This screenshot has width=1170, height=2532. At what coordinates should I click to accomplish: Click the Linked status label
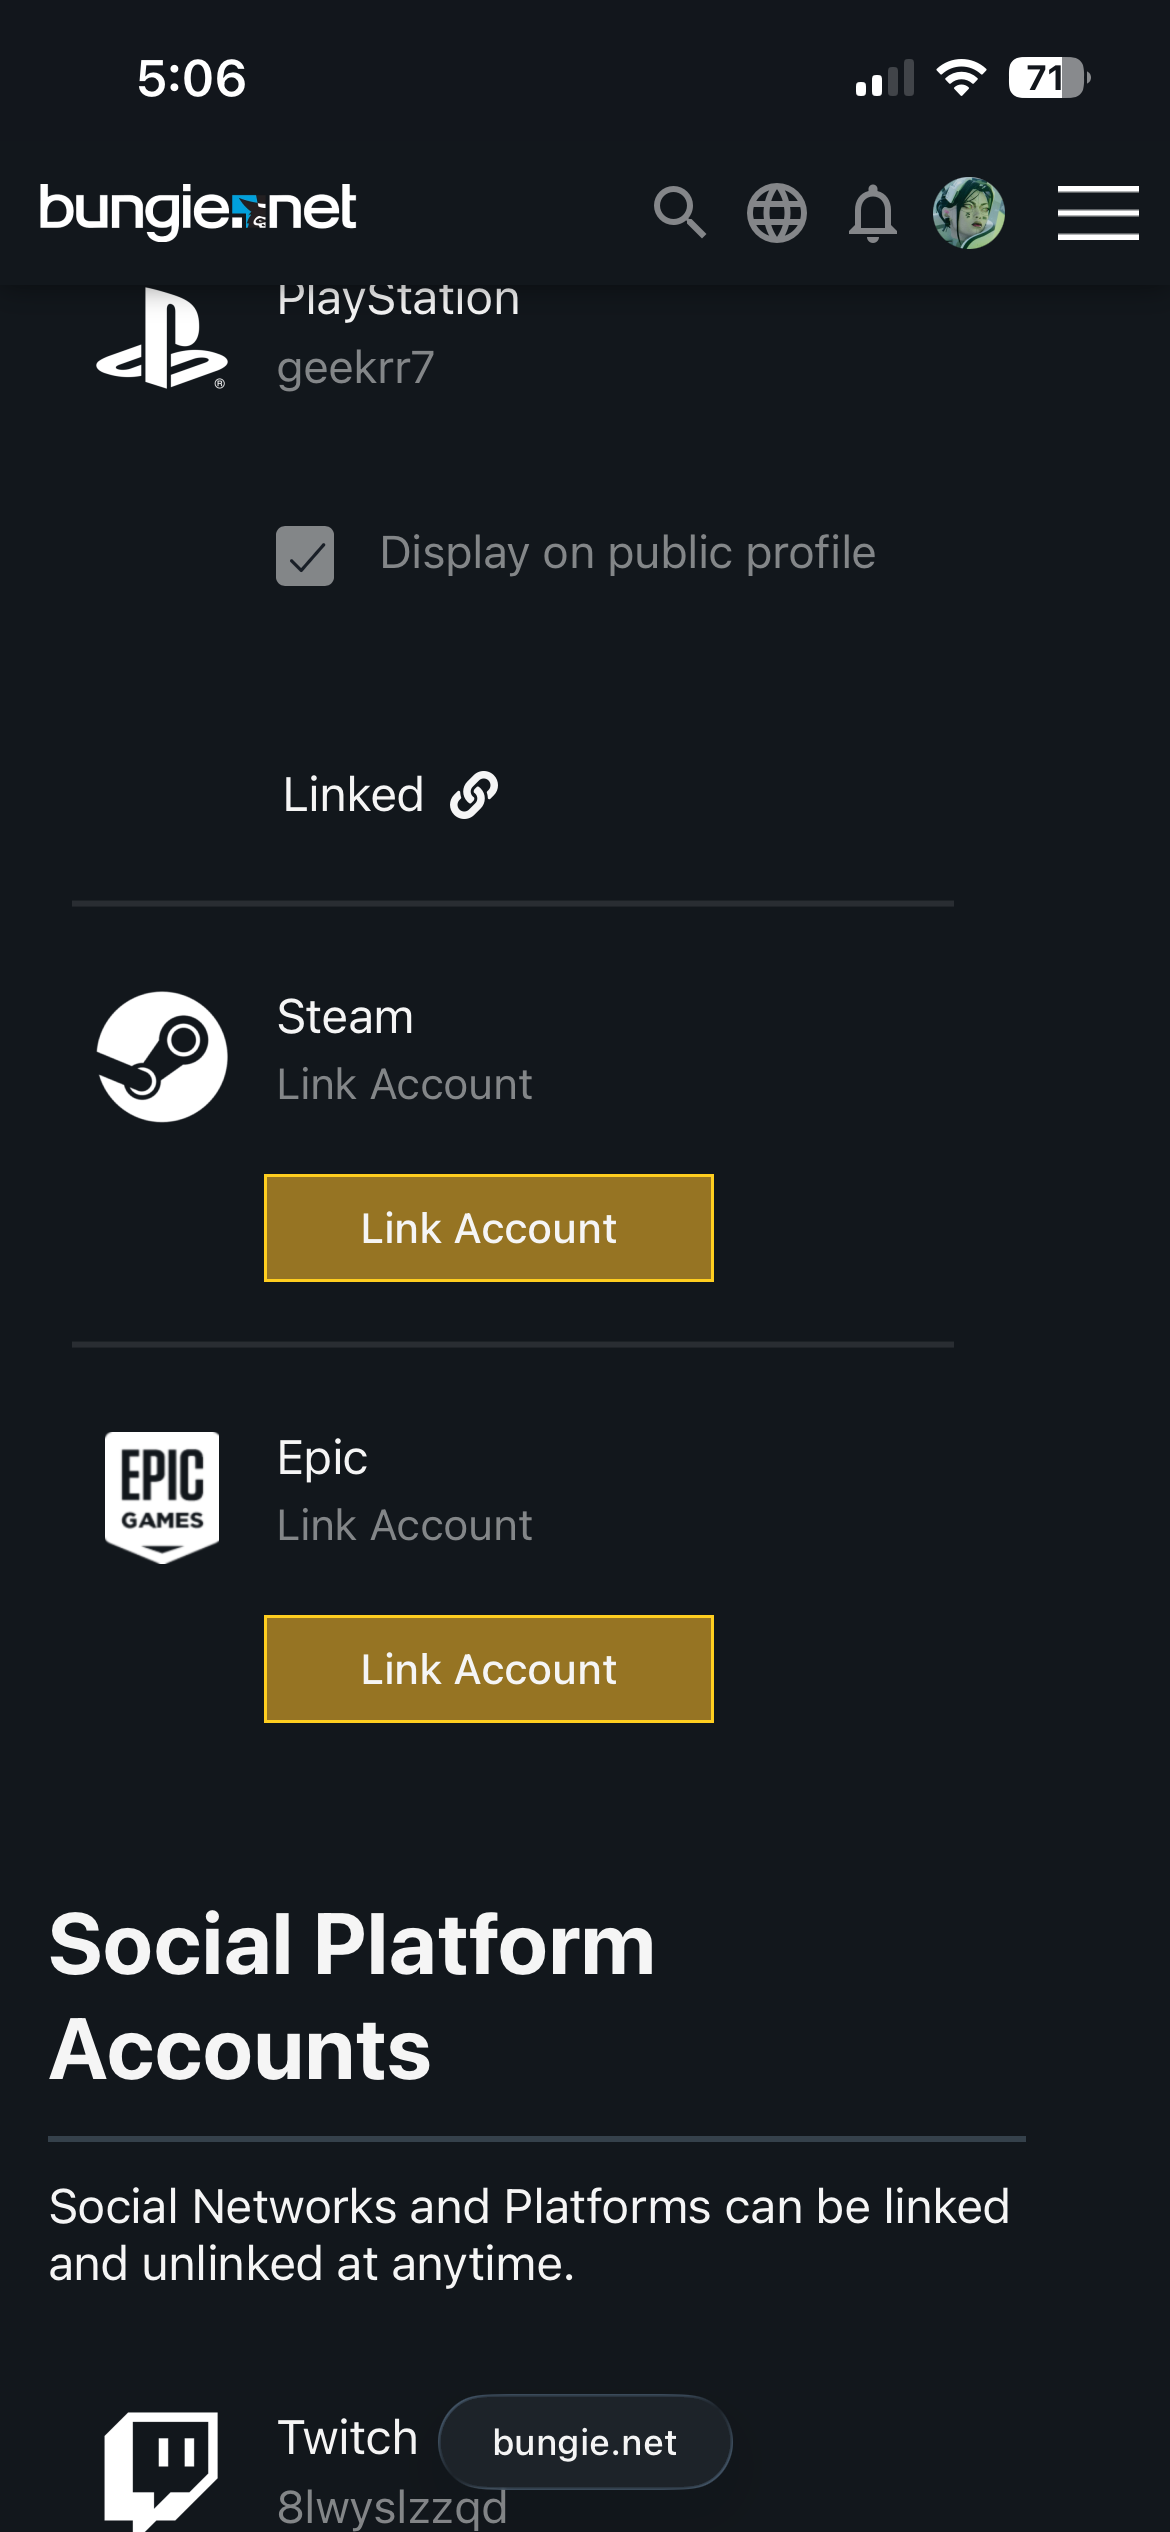(x=353, y=795)
